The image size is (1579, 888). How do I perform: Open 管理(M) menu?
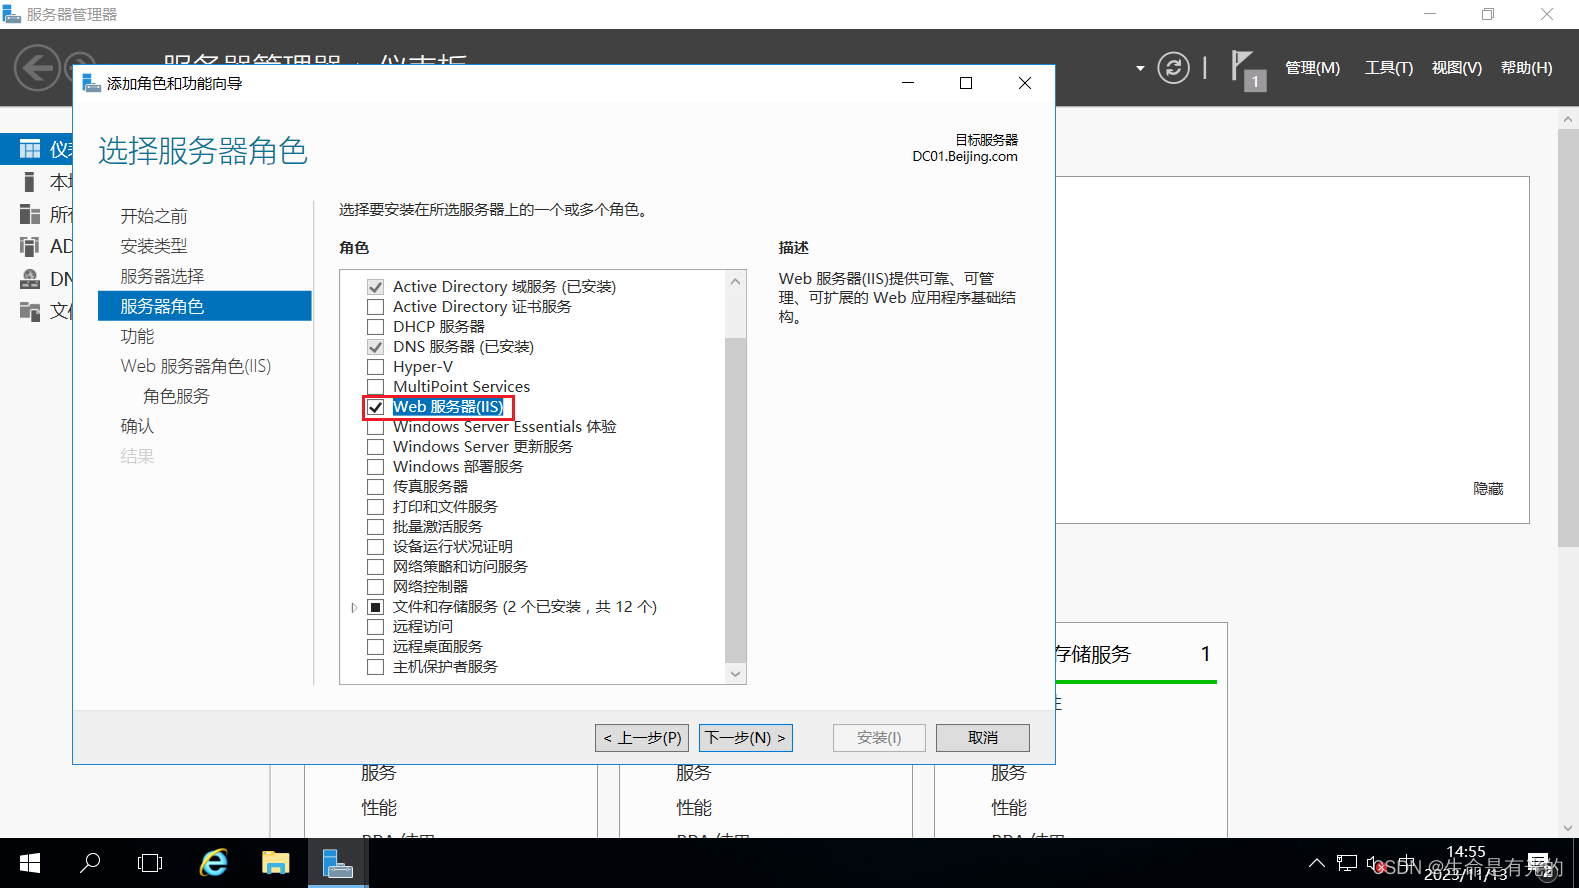(x=1312, y=67)
